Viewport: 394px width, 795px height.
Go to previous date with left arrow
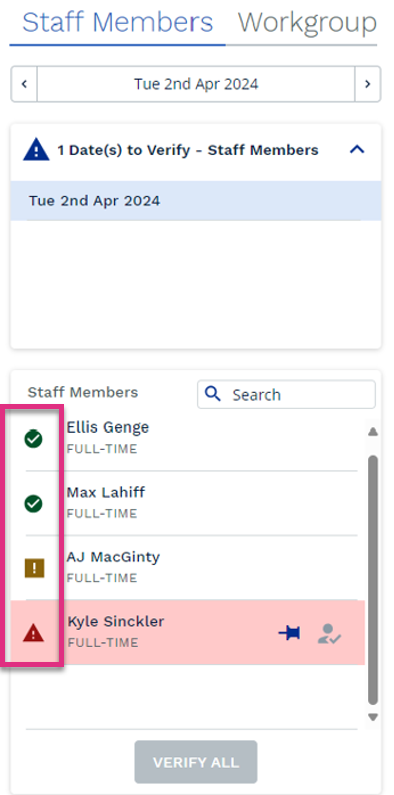(x=24, y=84)
